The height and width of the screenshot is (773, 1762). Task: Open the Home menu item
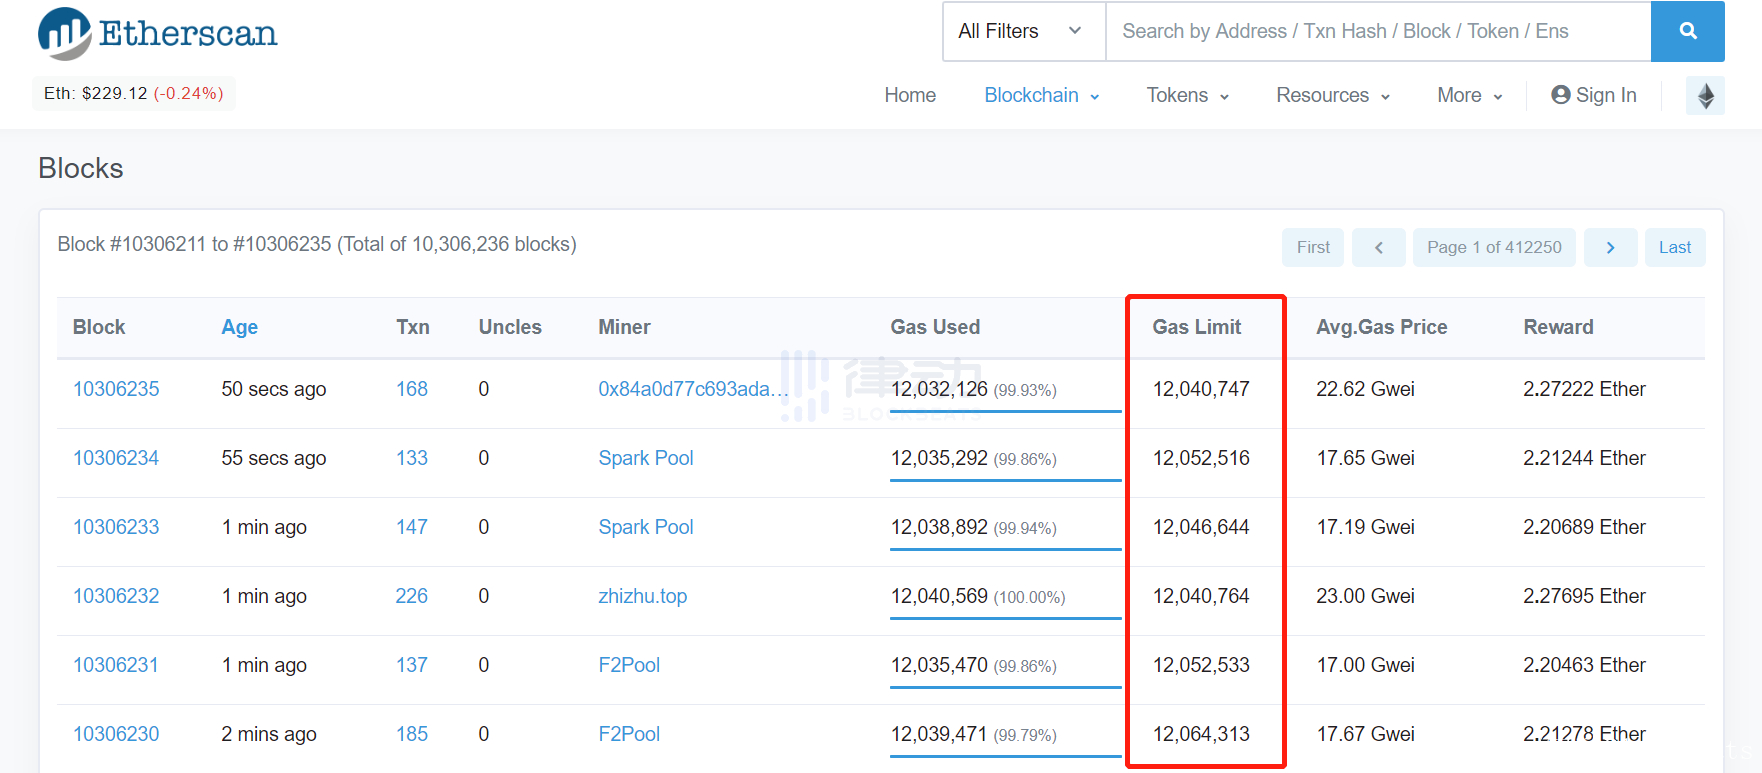[910, 95]
